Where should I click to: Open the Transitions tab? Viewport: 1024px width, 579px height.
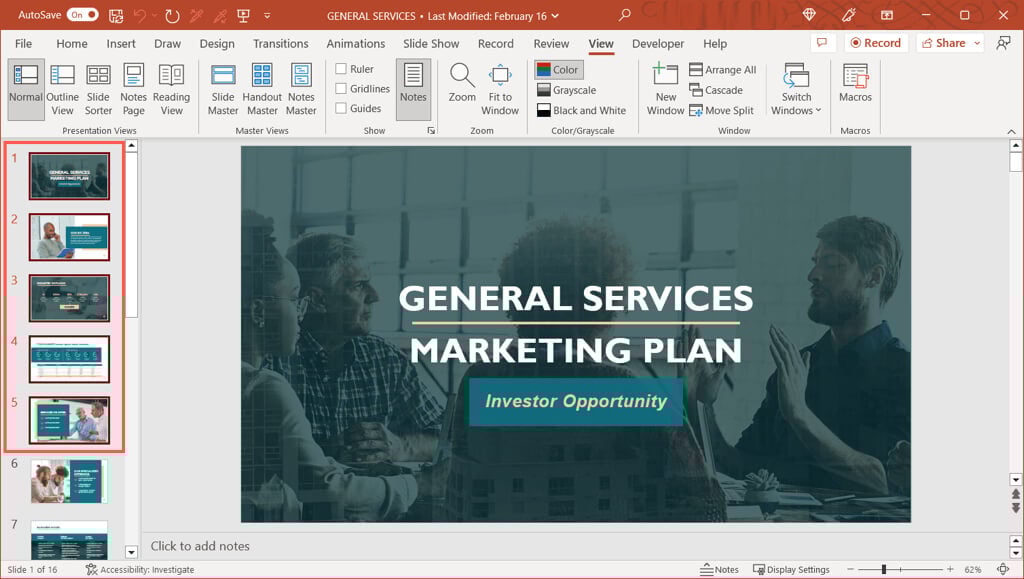[280, 44]
